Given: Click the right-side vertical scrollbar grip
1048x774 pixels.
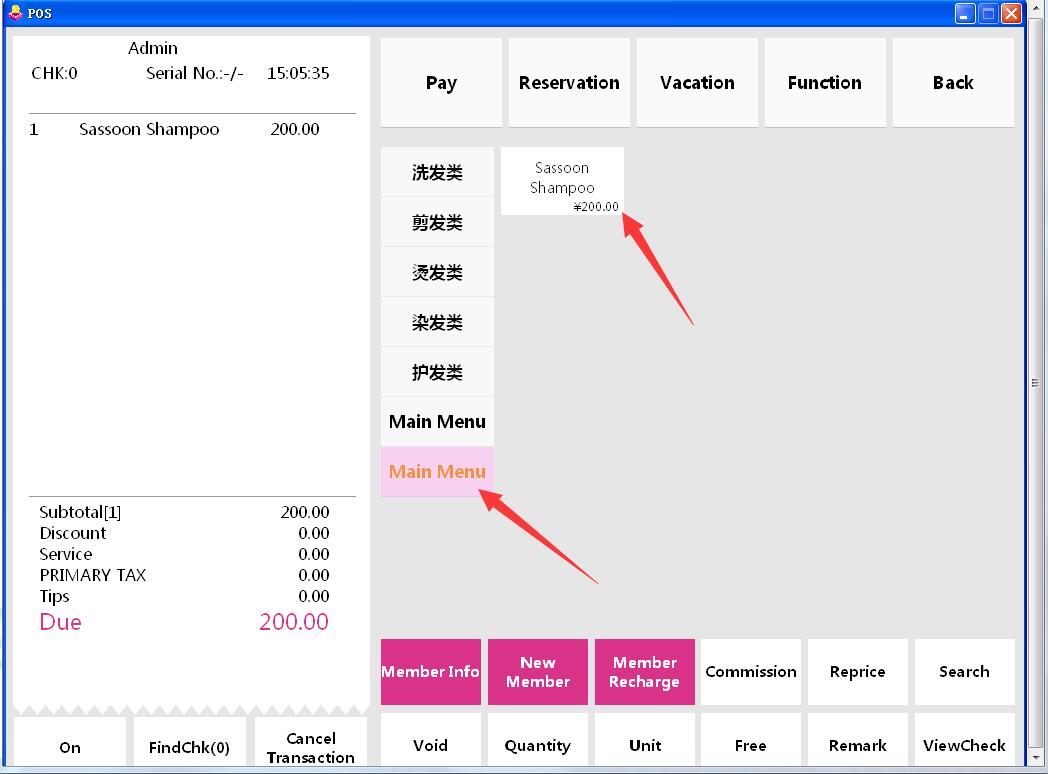Looking at the screenshot, I should 1035,383.
